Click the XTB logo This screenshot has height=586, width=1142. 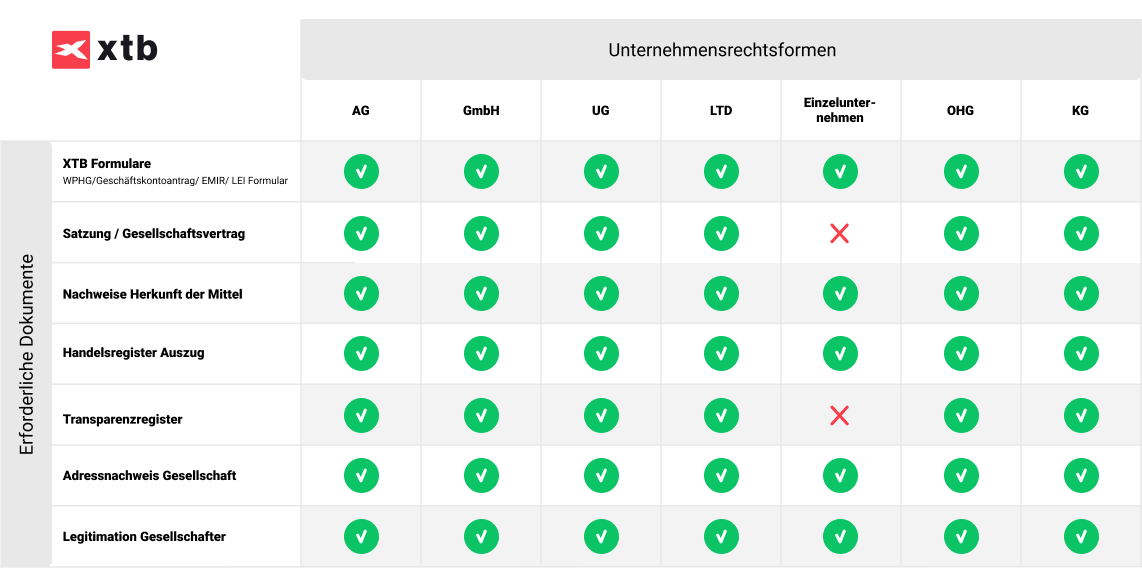pyautogui.click(x=105, y=50)
